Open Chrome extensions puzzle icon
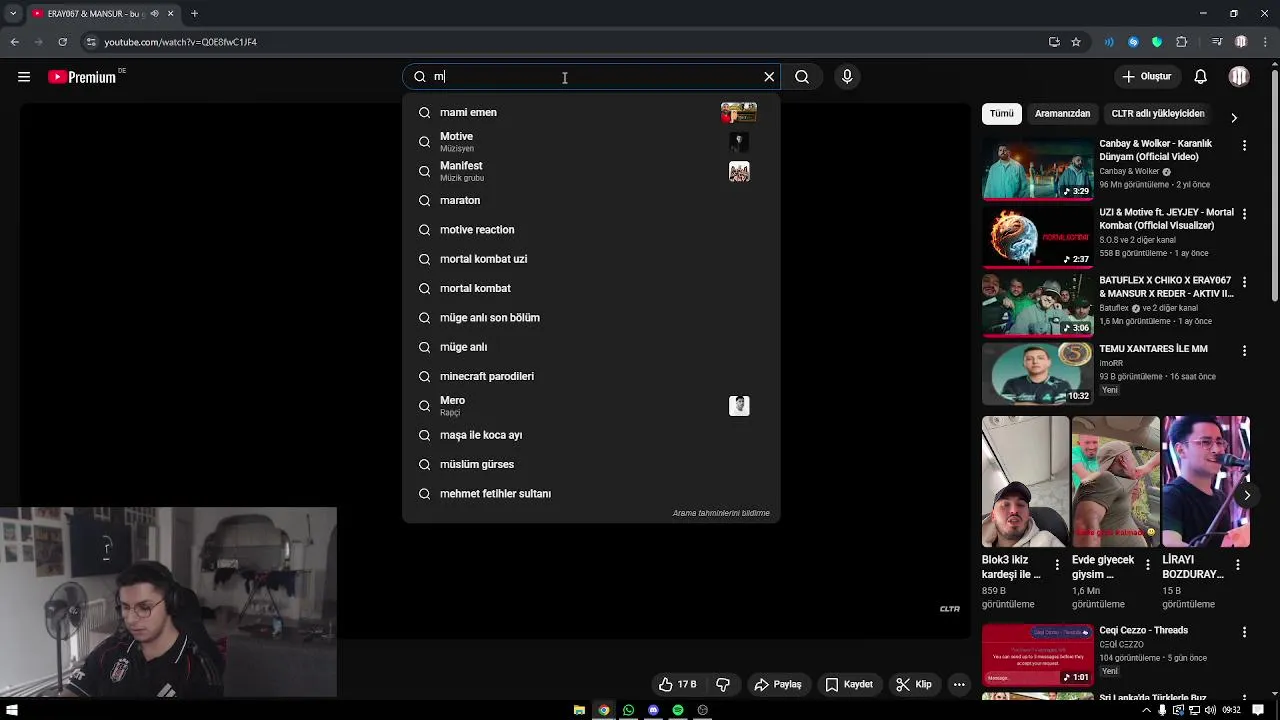1280x720 pixels. tap(1182, 42)
